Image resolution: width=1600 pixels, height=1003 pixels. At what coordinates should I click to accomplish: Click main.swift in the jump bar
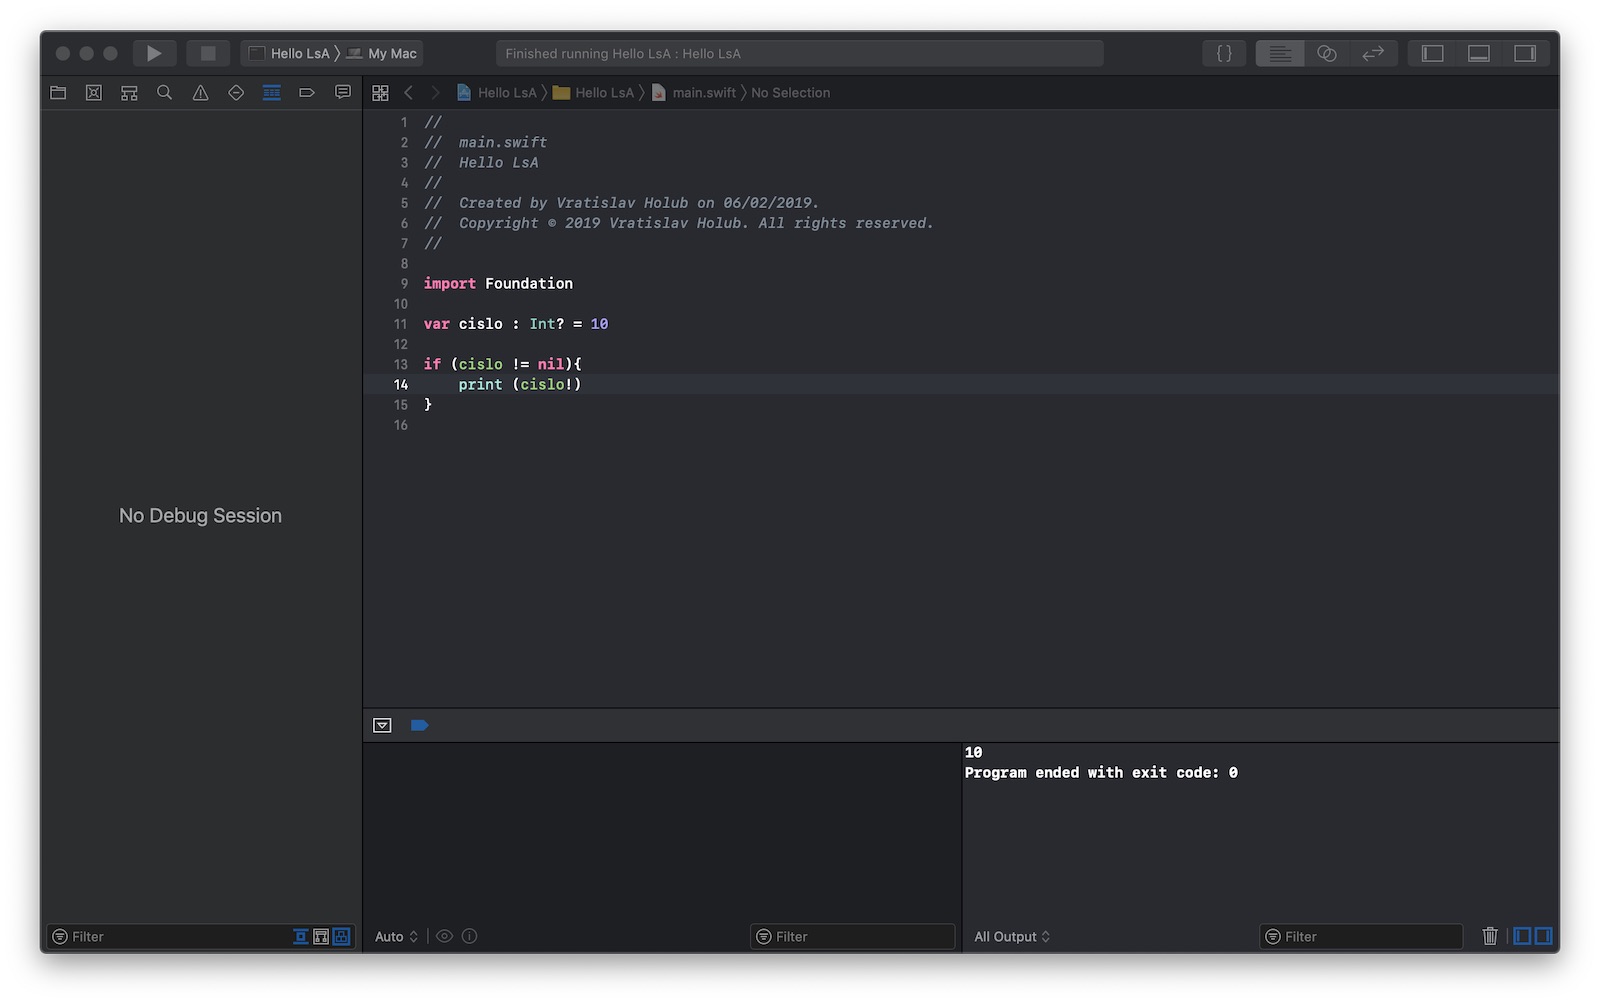703,93
